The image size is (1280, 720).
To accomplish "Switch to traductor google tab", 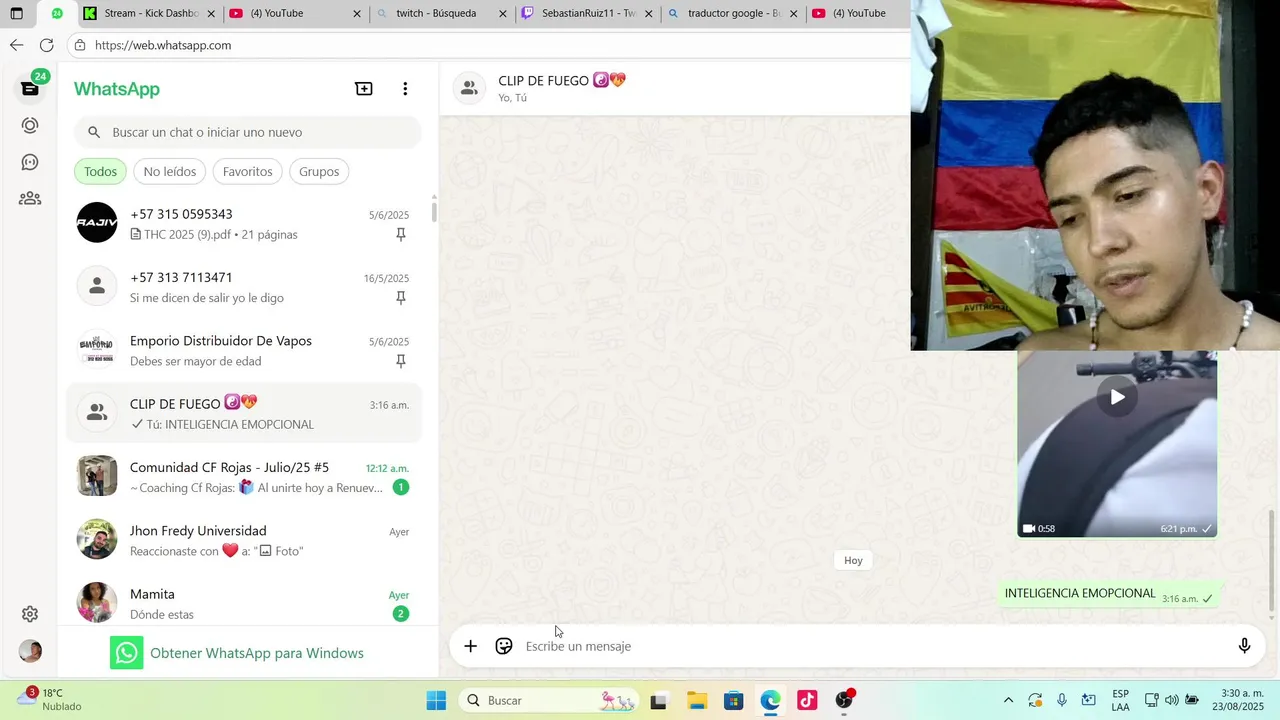I will point(733,14).
